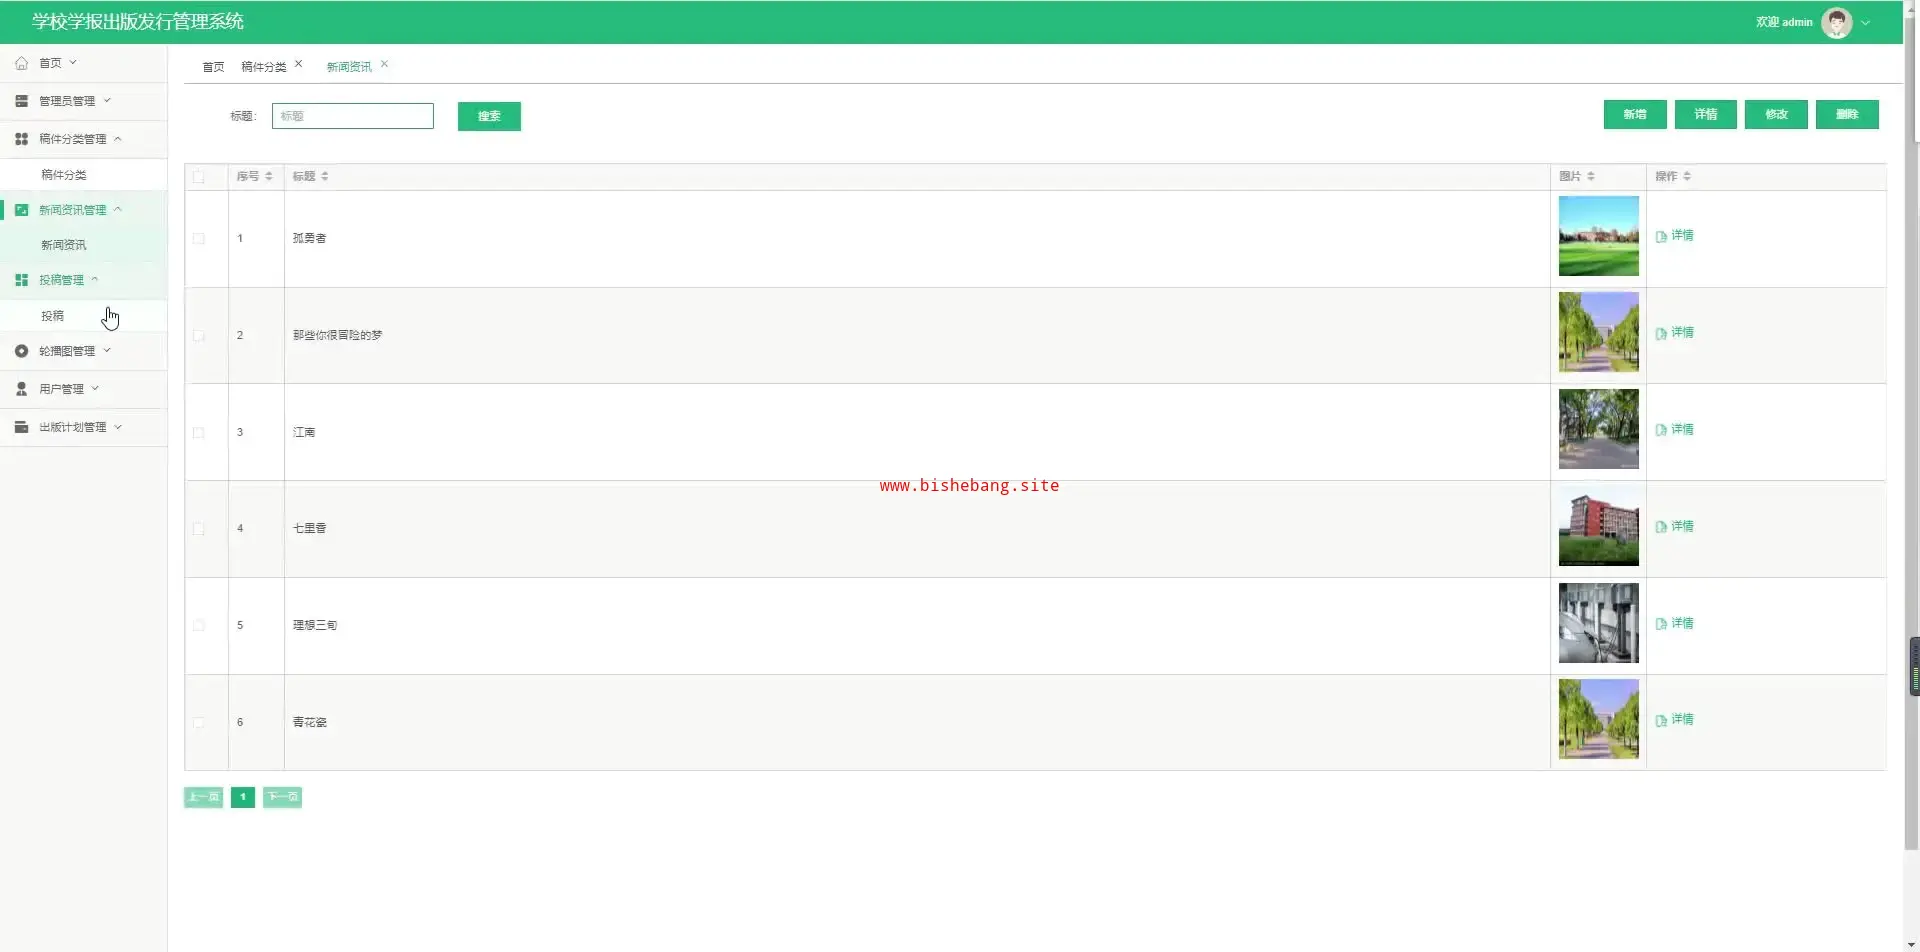Go to previous page with 上一页

pos(203,797)
